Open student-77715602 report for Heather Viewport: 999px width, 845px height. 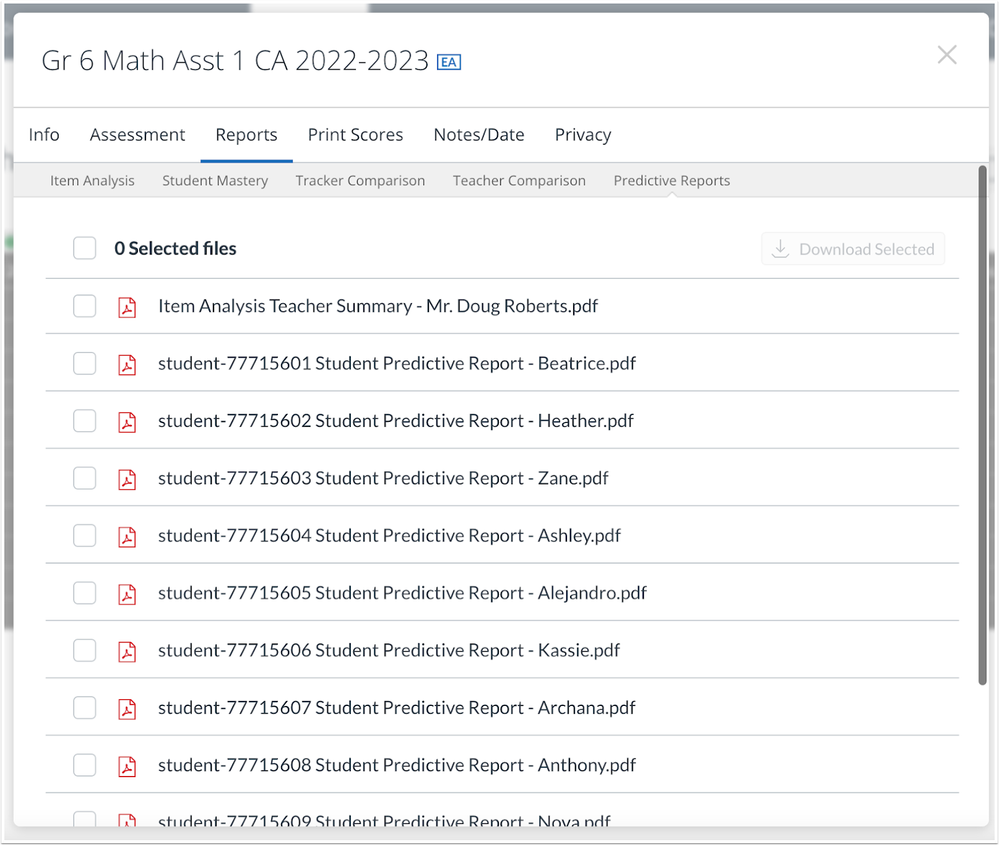point(396,421)
